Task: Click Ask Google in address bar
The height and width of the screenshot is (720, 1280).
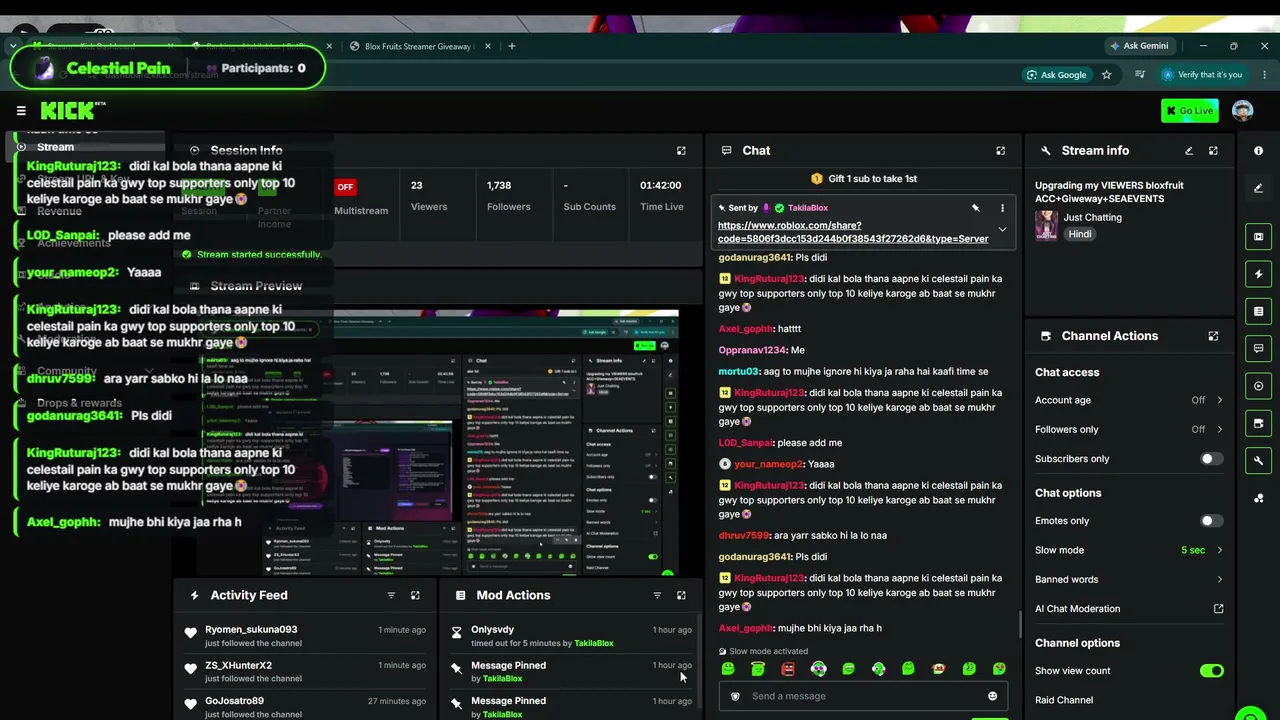Action: click(1055, 75)
